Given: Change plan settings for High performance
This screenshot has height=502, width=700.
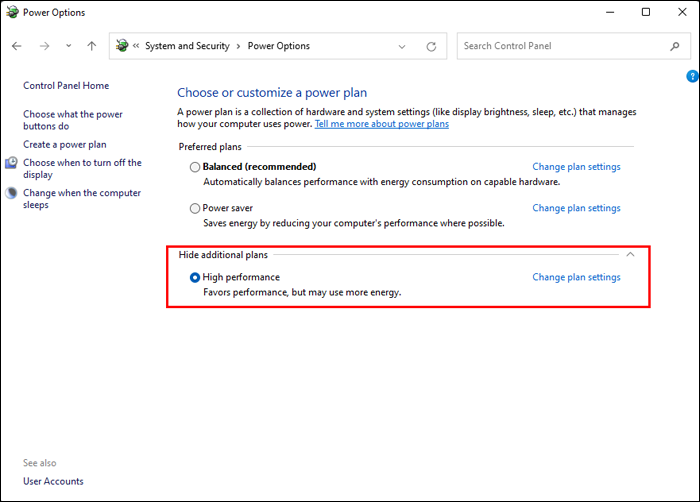Looking at the screenshot, I should coord(576,277).
